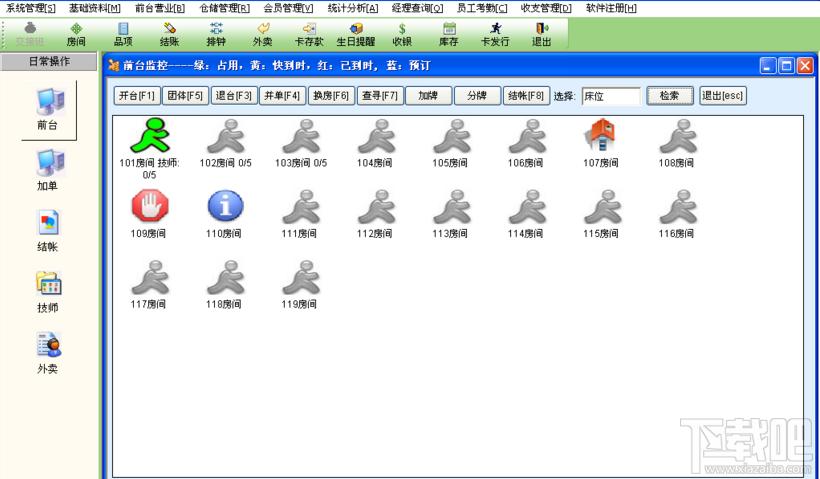
Task: Select the green occupied 101房间 icon
Action: pos(150,135)
